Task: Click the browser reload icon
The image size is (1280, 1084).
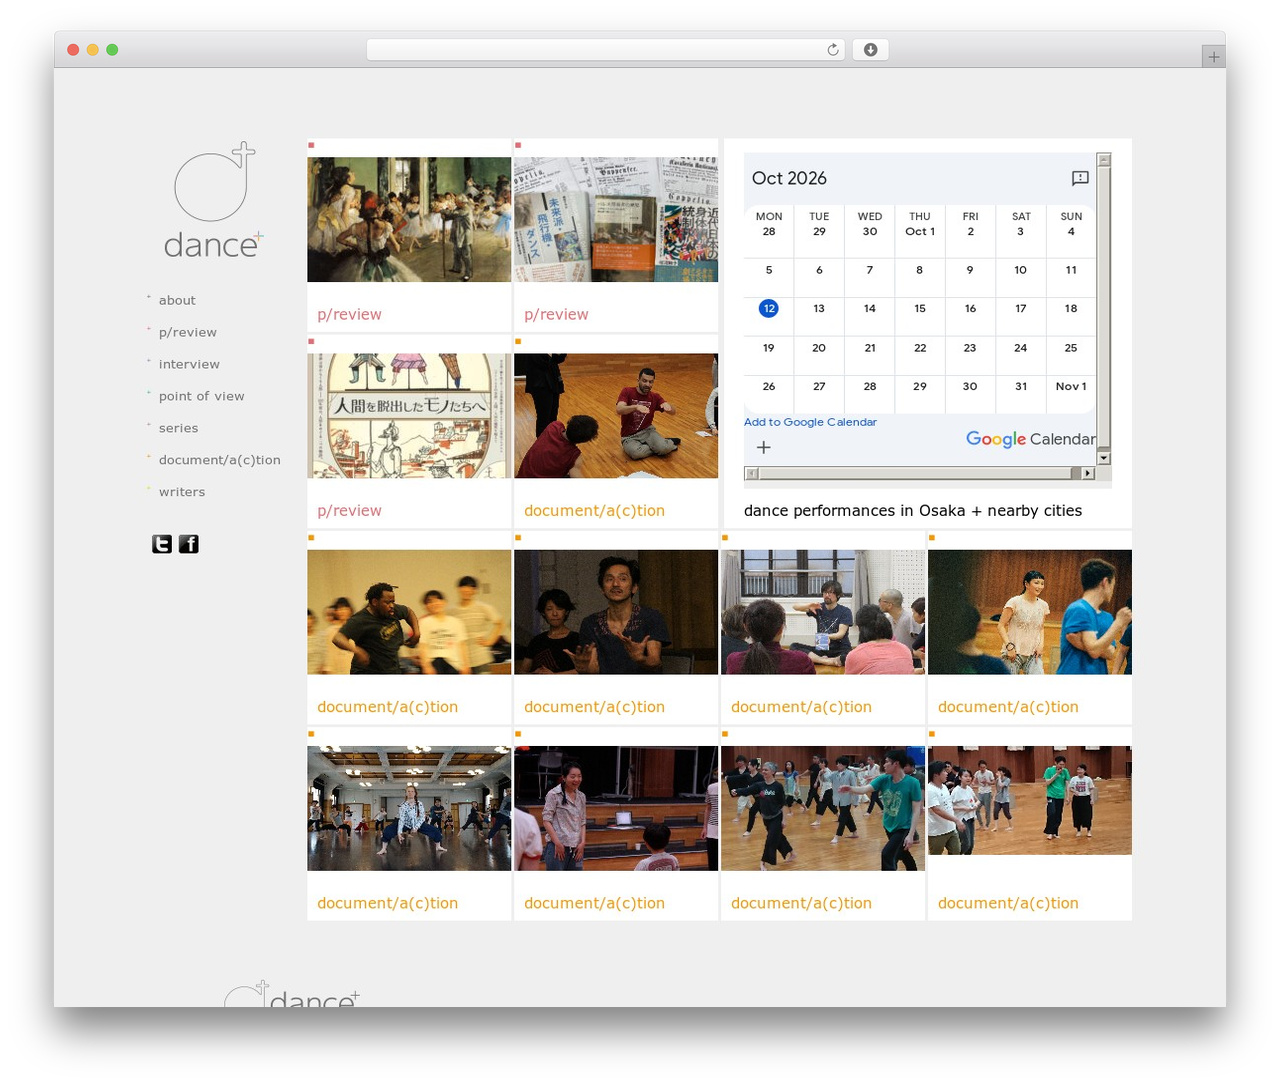Action: click(x=833, y=50)
